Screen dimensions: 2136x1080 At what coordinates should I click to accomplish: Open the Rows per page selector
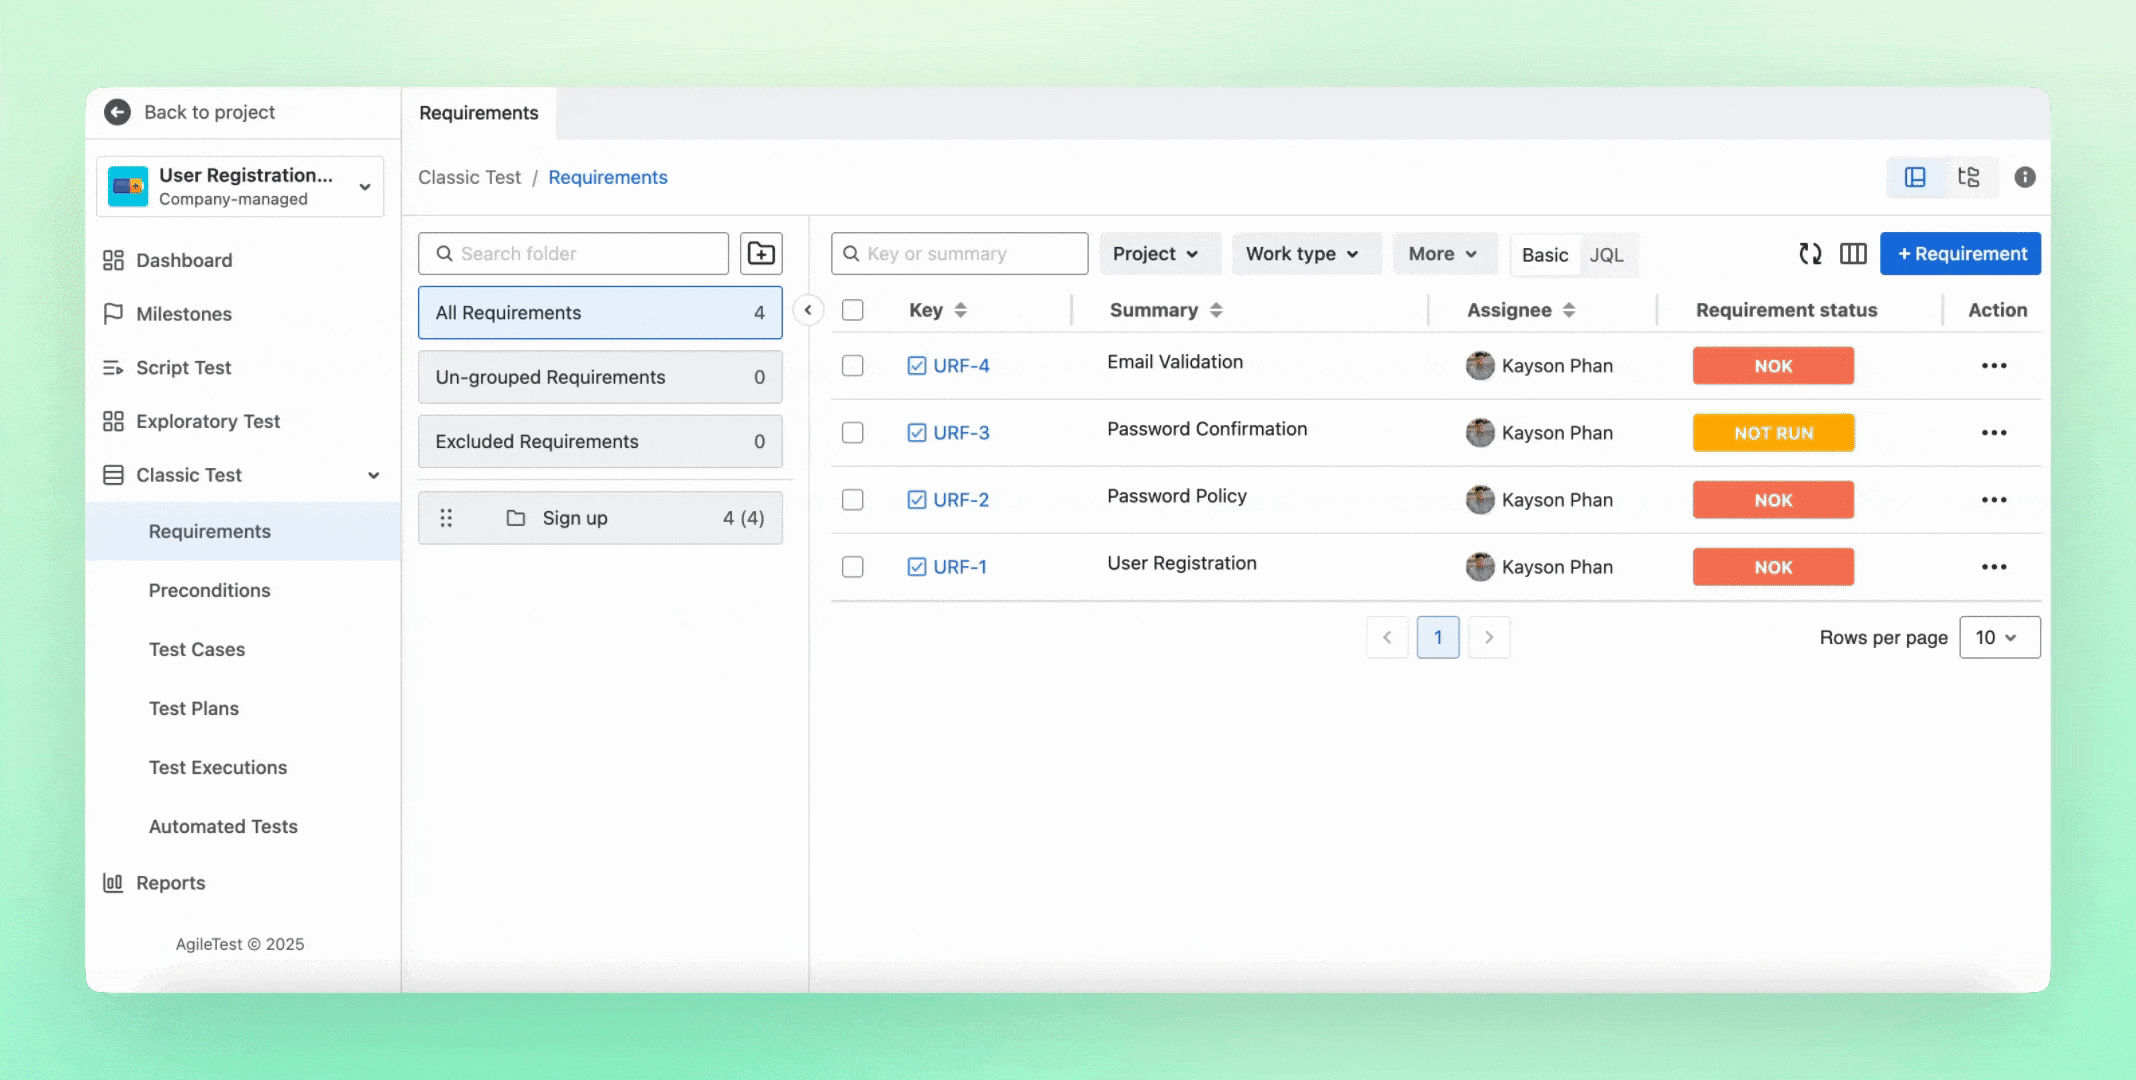click(1998, 637)
